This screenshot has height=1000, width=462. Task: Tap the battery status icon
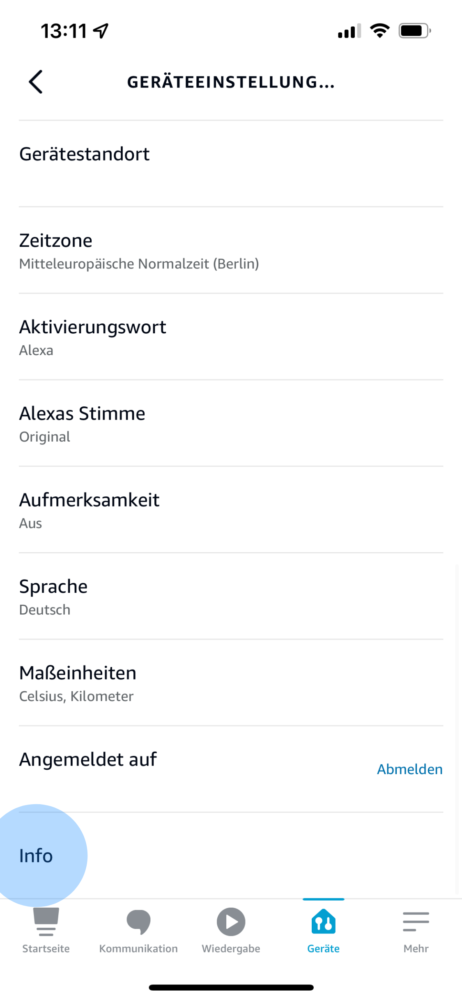[x=415, y=30]
